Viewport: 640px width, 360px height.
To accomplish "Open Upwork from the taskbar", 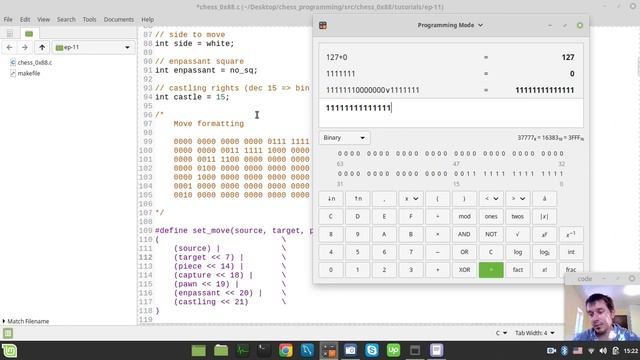I will coord(393,350).
